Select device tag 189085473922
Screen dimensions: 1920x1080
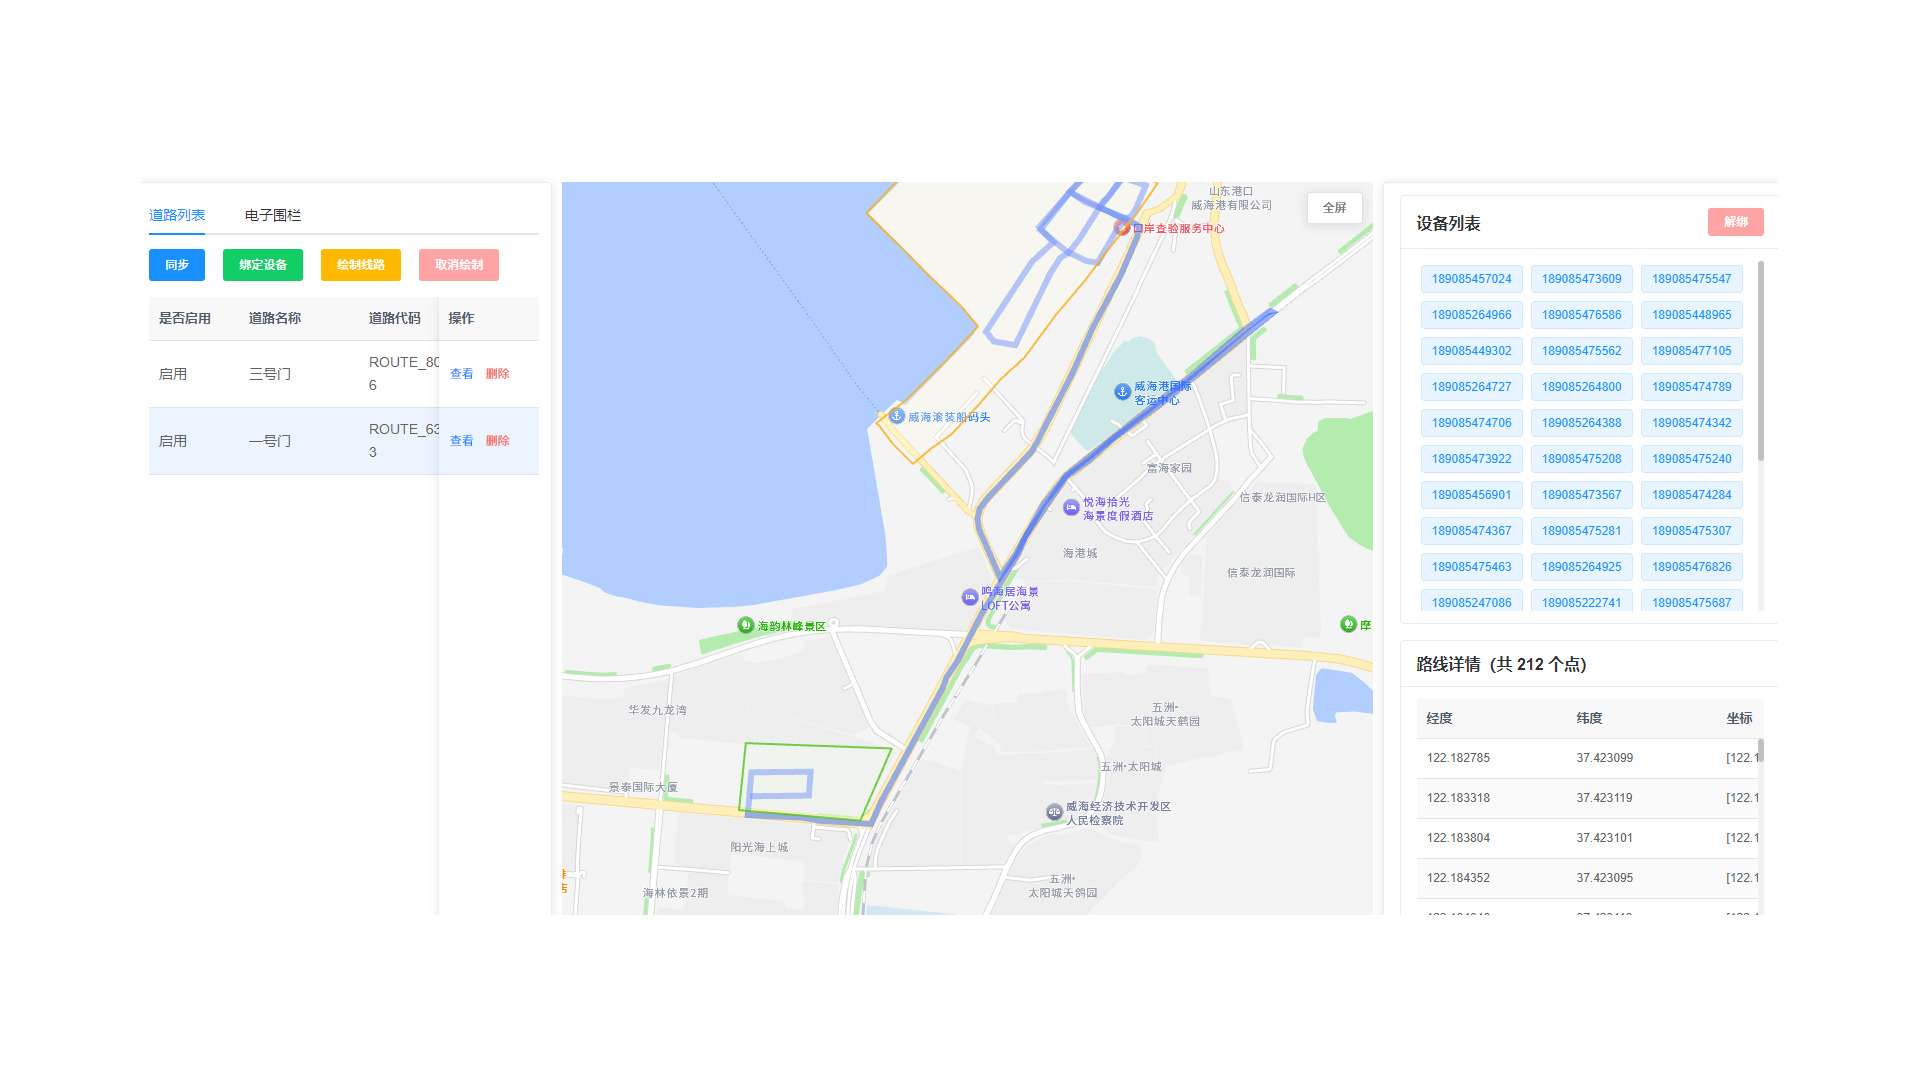click(x=1472, y=459)
